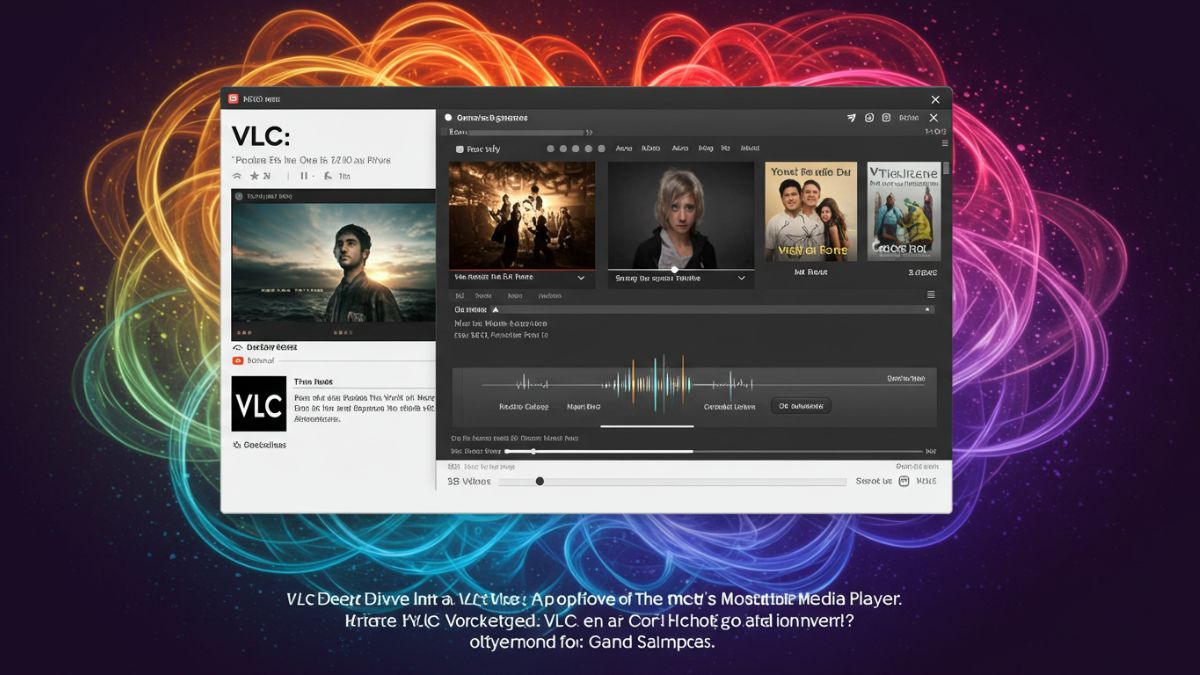Image resolution: width=1200 pixels, height=675 pixels.
Task: Click the star icon under the VLC heading
Action: pos(254,175)
